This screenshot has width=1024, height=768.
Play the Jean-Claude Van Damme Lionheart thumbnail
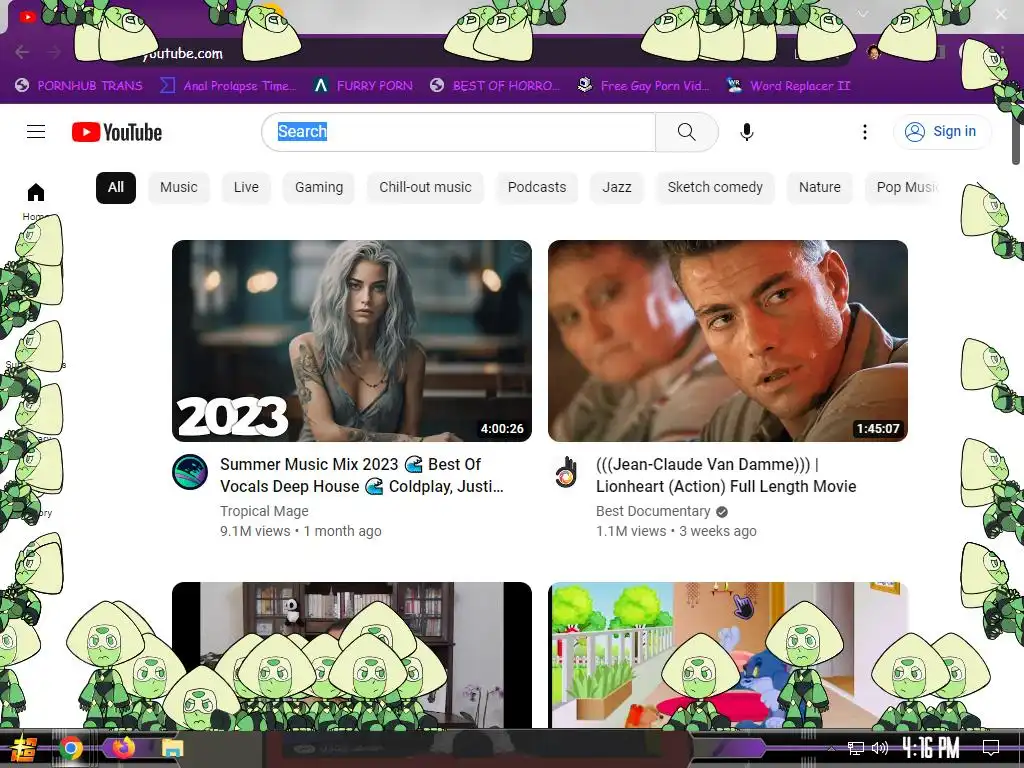tap(728, 341)
